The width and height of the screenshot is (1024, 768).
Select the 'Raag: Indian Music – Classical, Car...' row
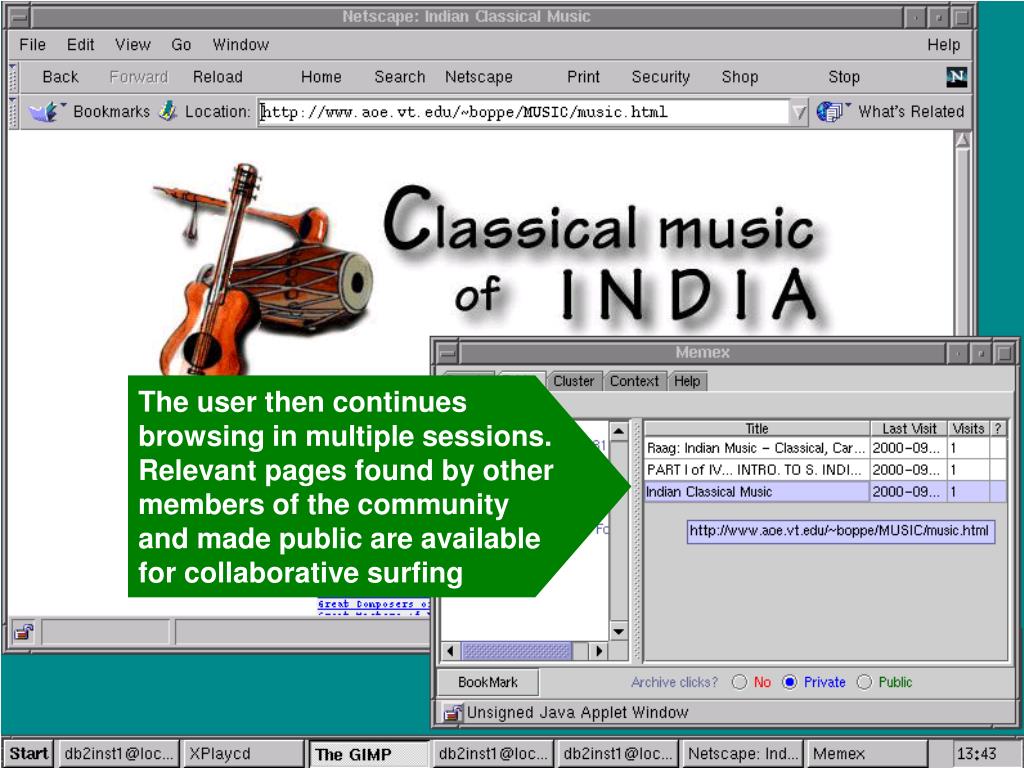pyautogui.click(x=825, y=449)
